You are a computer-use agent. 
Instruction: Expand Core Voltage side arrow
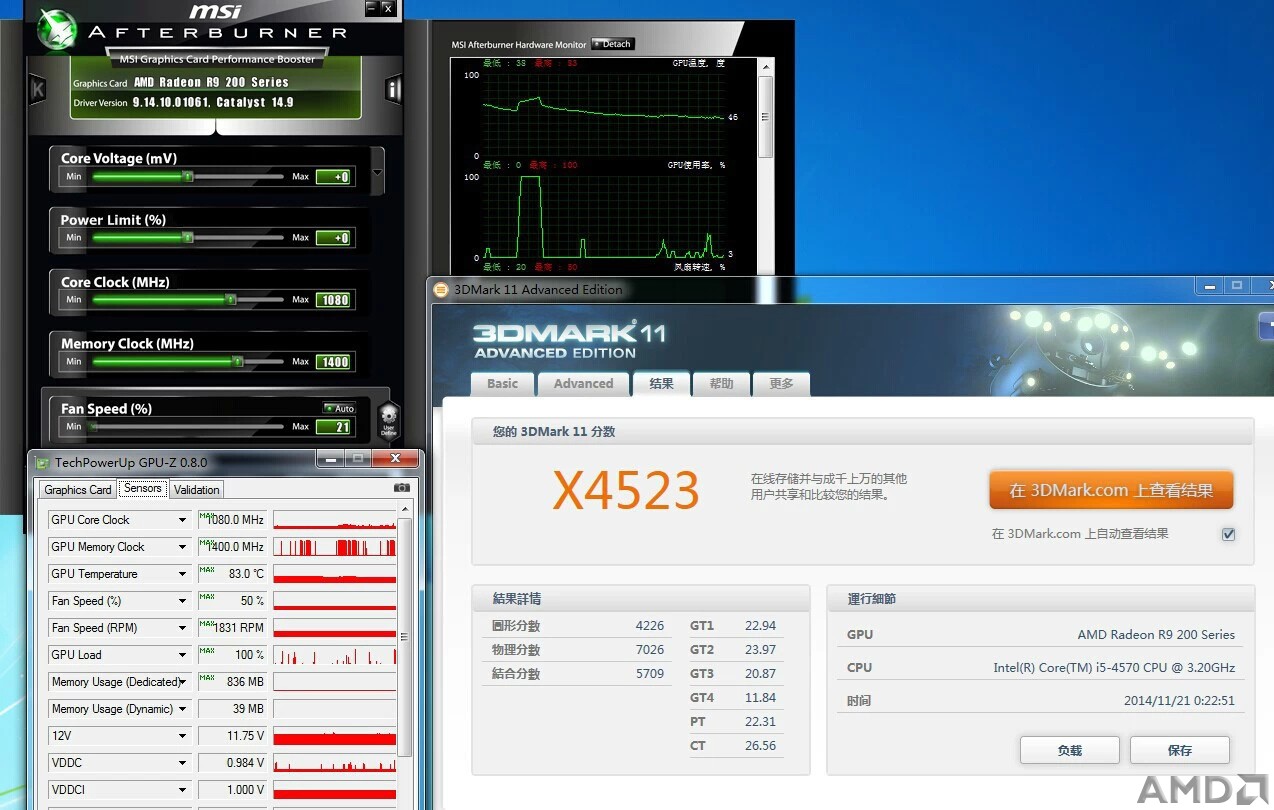(377, 173)
